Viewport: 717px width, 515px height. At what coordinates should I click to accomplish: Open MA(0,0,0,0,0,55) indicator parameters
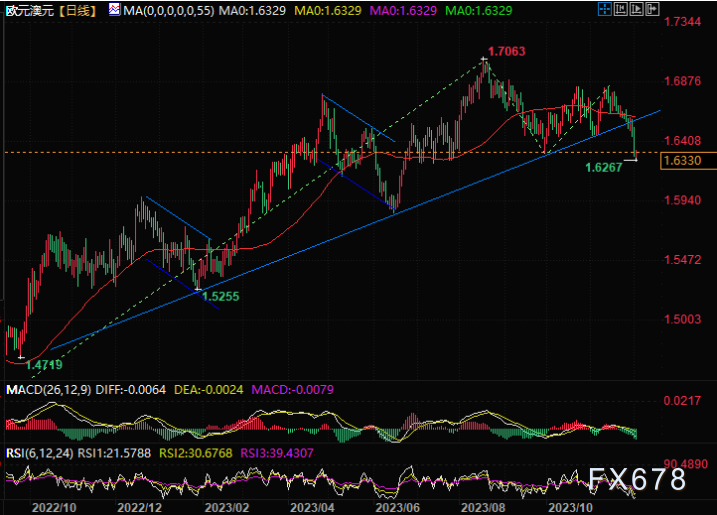(x=168, y=11)
